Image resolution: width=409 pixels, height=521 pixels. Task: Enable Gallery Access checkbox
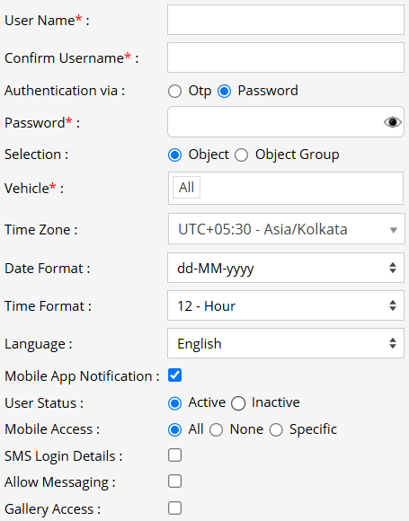click(175, 508)
